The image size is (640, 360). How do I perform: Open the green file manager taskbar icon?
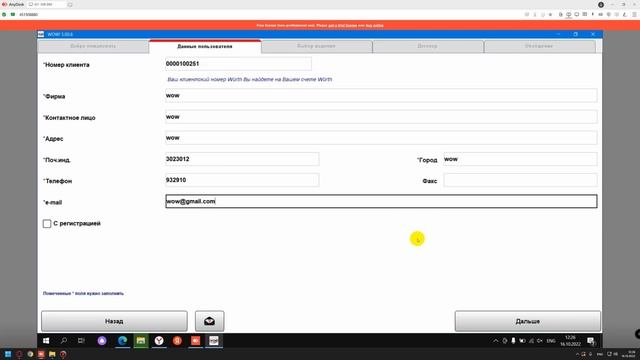[x=141, y=340]
